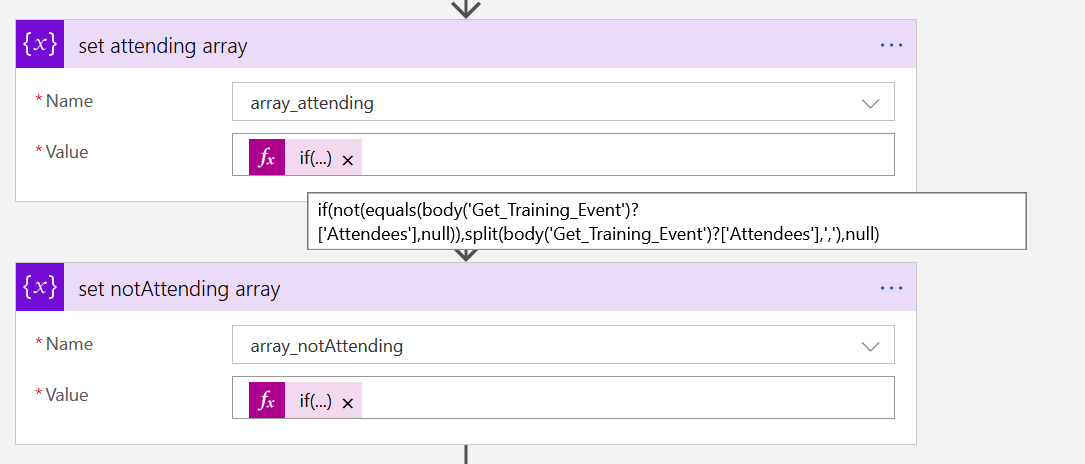Remove the if(...) expression from set attending array

click(x=347, y=160)
